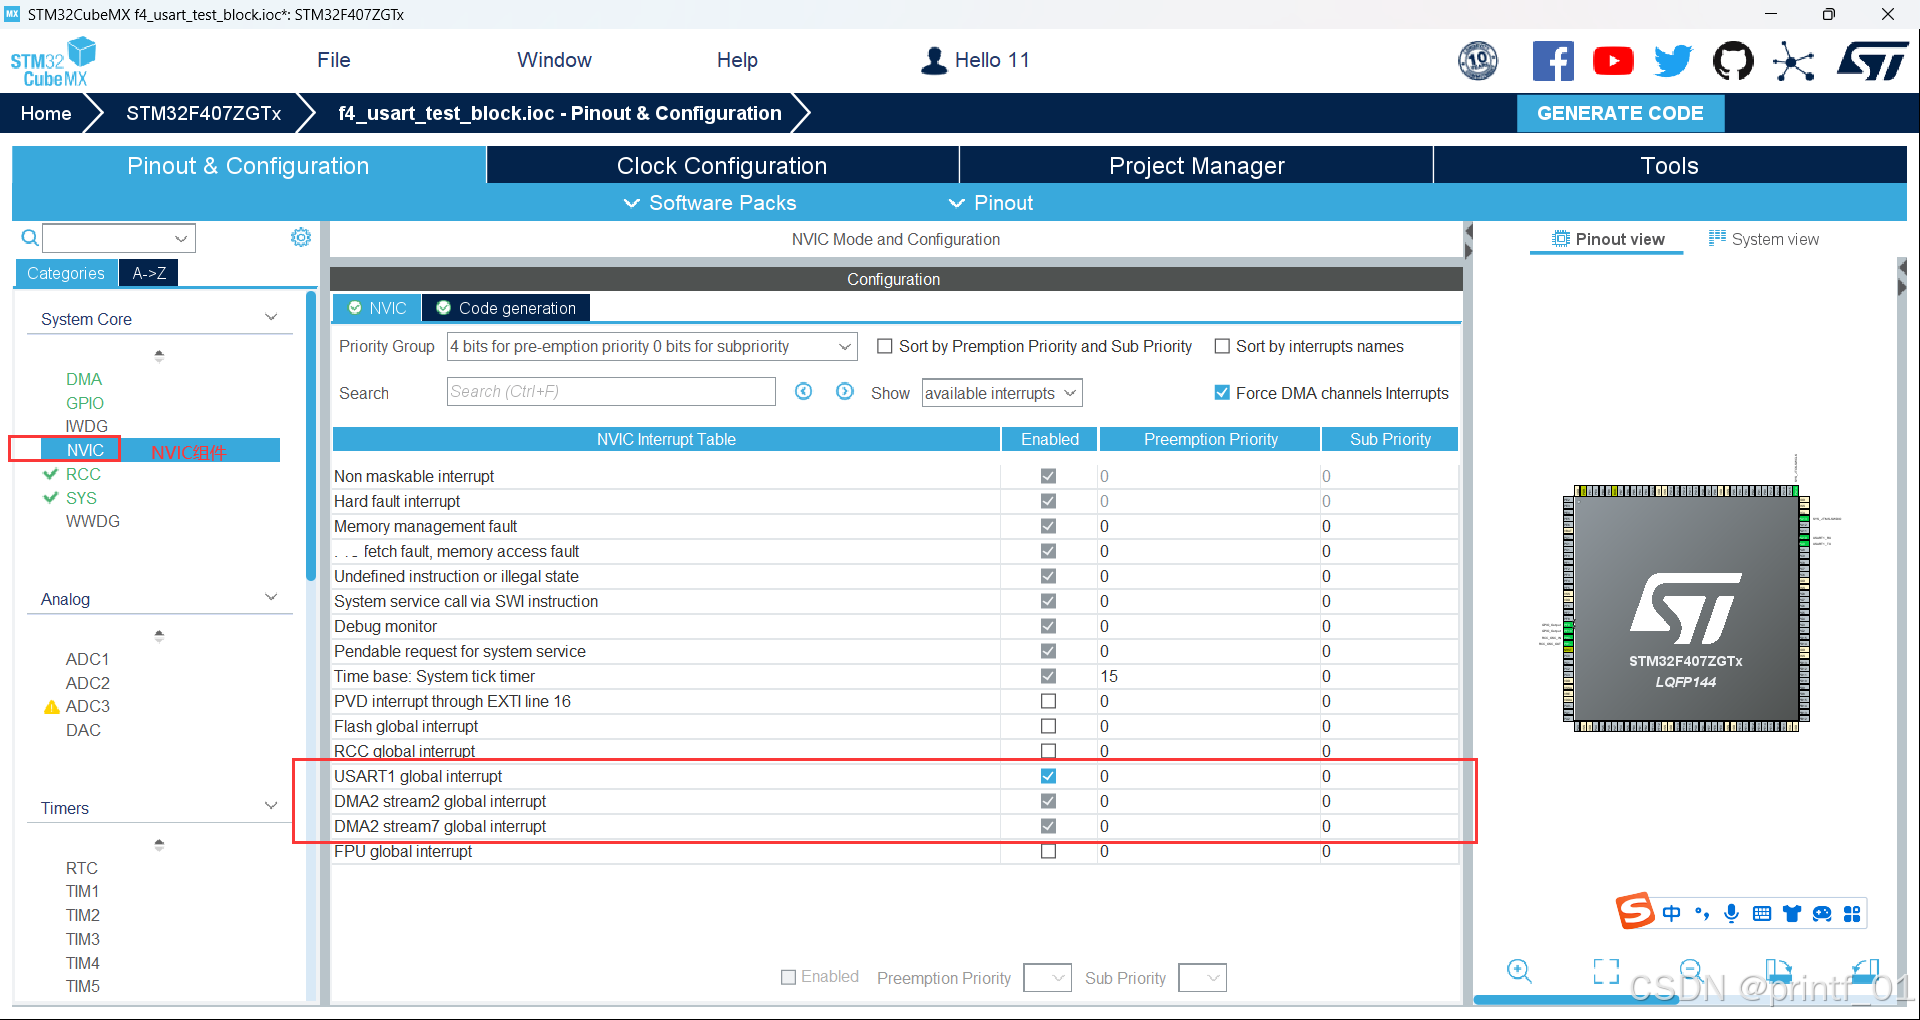Select ADC3 peripheral with warning
This screenshot has width=1920, height=1020.
[x=87, y=706]
